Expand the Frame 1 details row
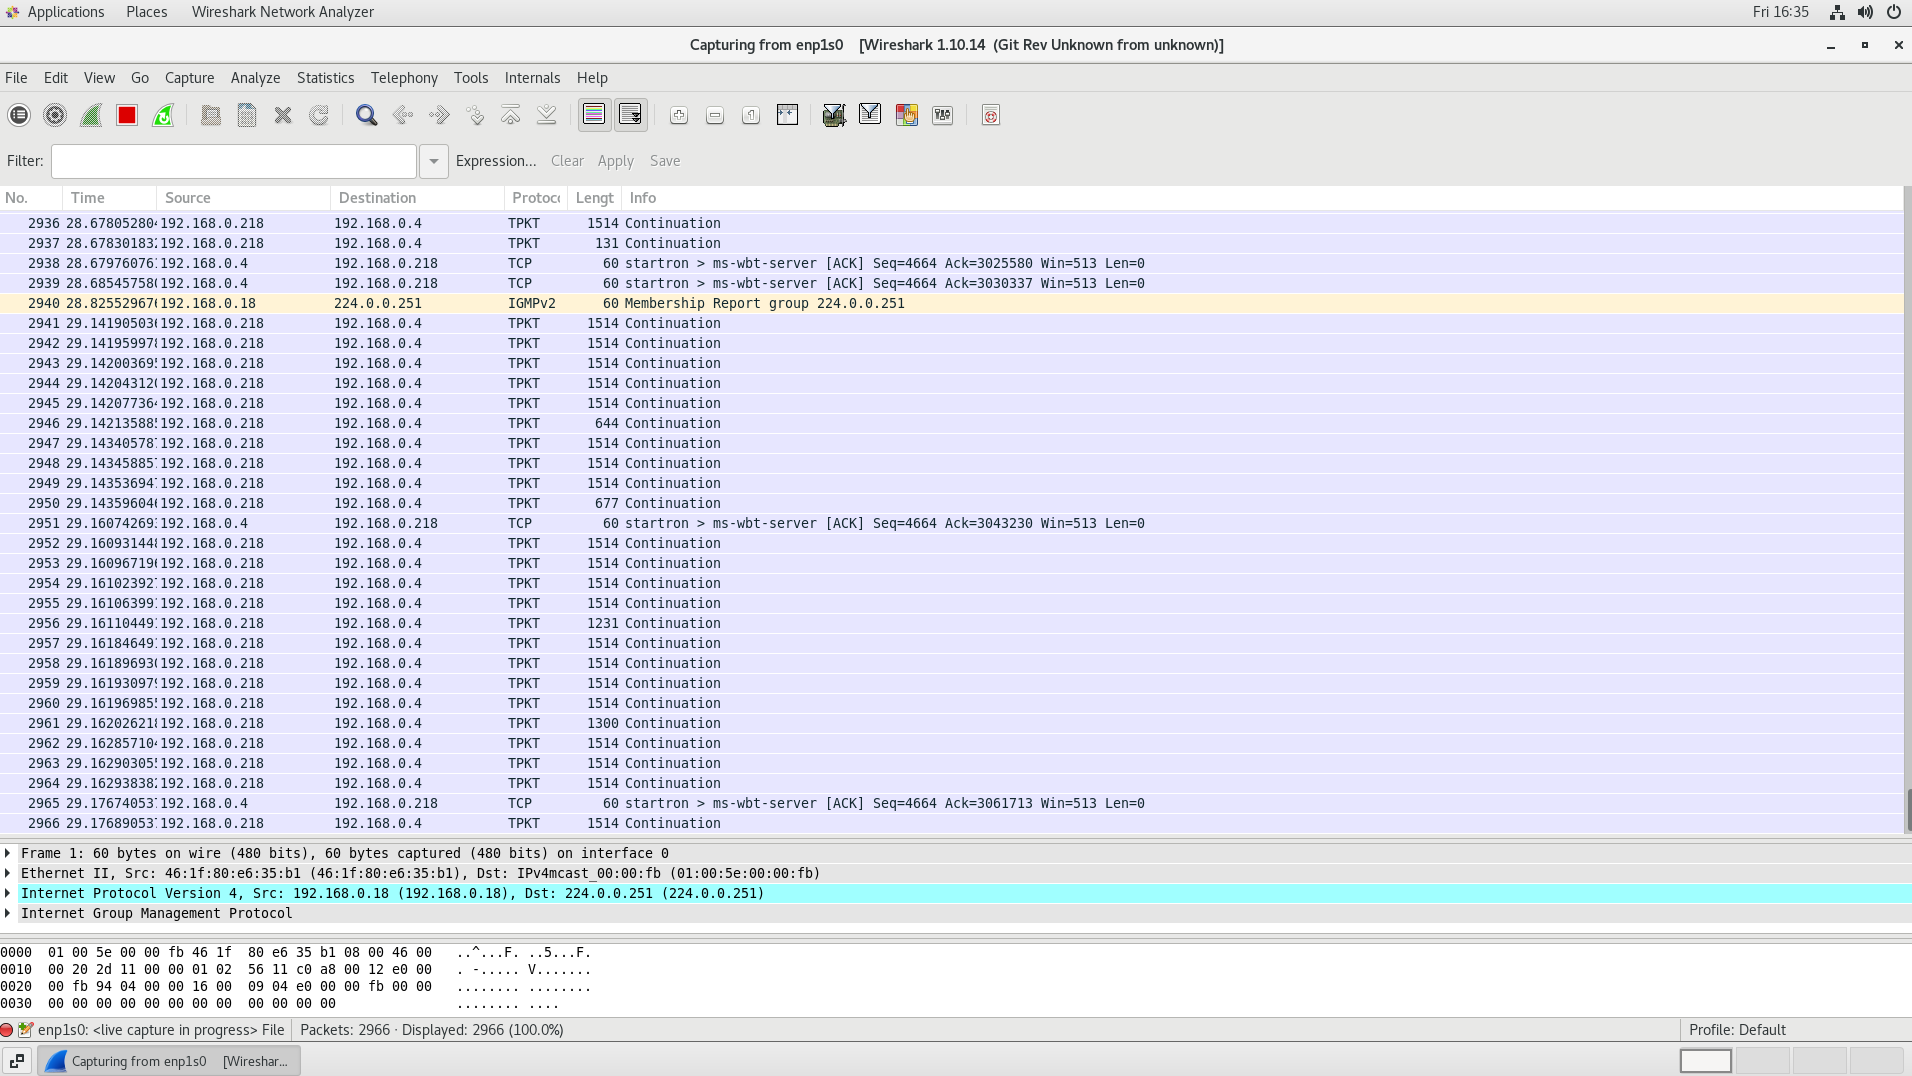This screenshot has width=1912, height=1076. point(8,853)
